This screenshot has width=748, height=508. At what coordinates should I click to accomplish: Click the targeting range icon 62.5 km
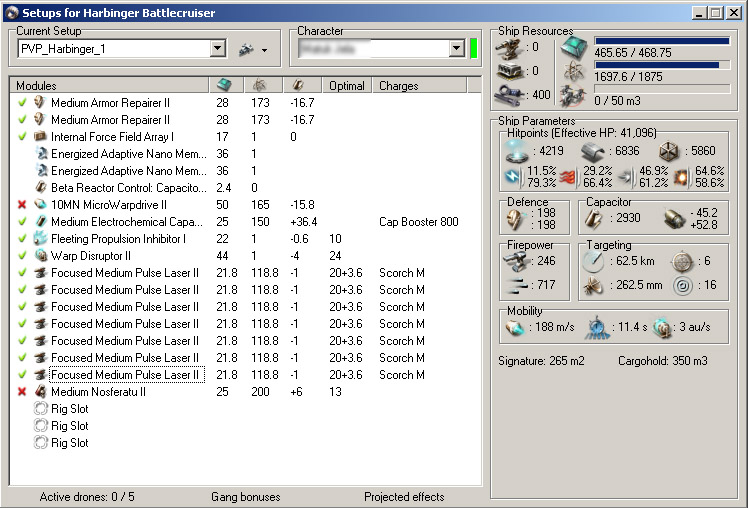(x=593, y=261)
